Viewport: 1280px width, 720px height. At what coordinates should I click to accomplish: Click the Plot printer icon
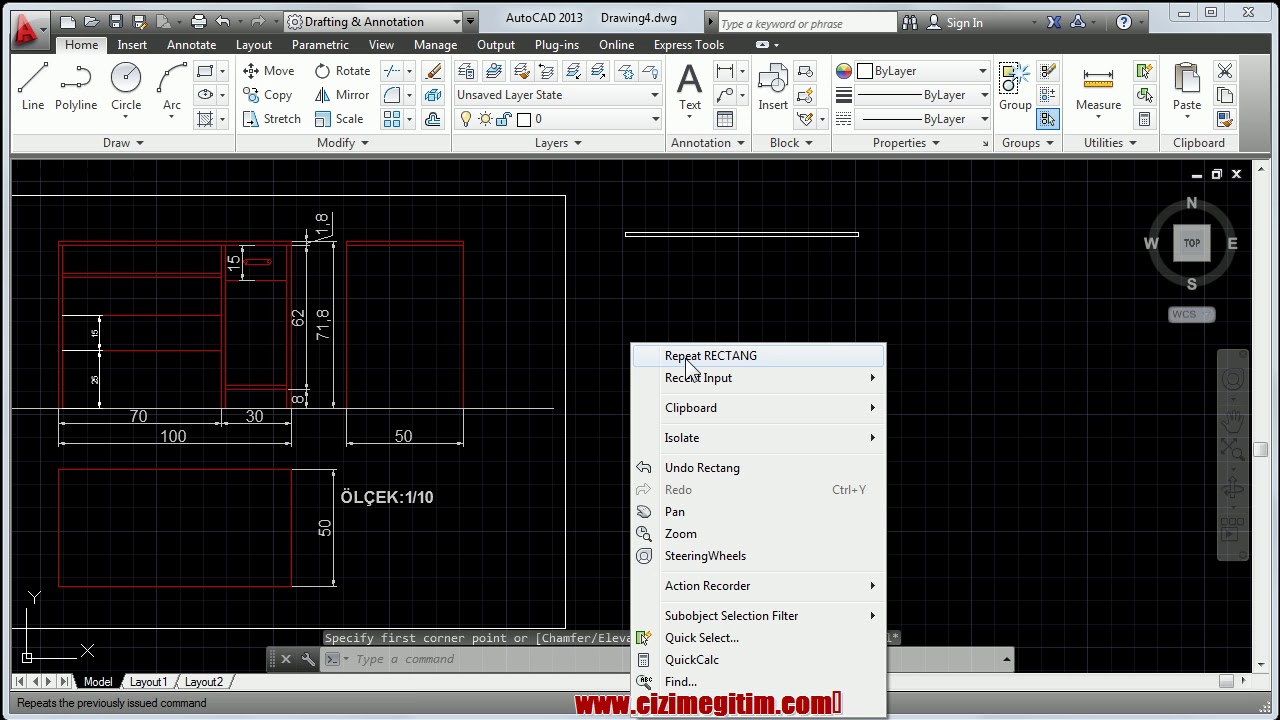[198, 21]
